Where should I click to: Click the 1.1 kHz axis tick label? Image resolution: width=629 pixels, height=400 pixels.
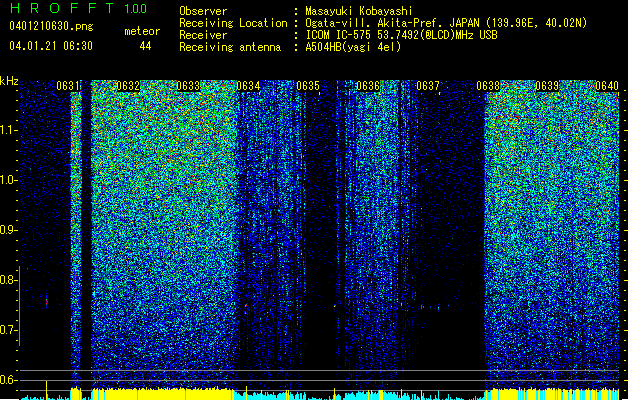pos(8,130)
